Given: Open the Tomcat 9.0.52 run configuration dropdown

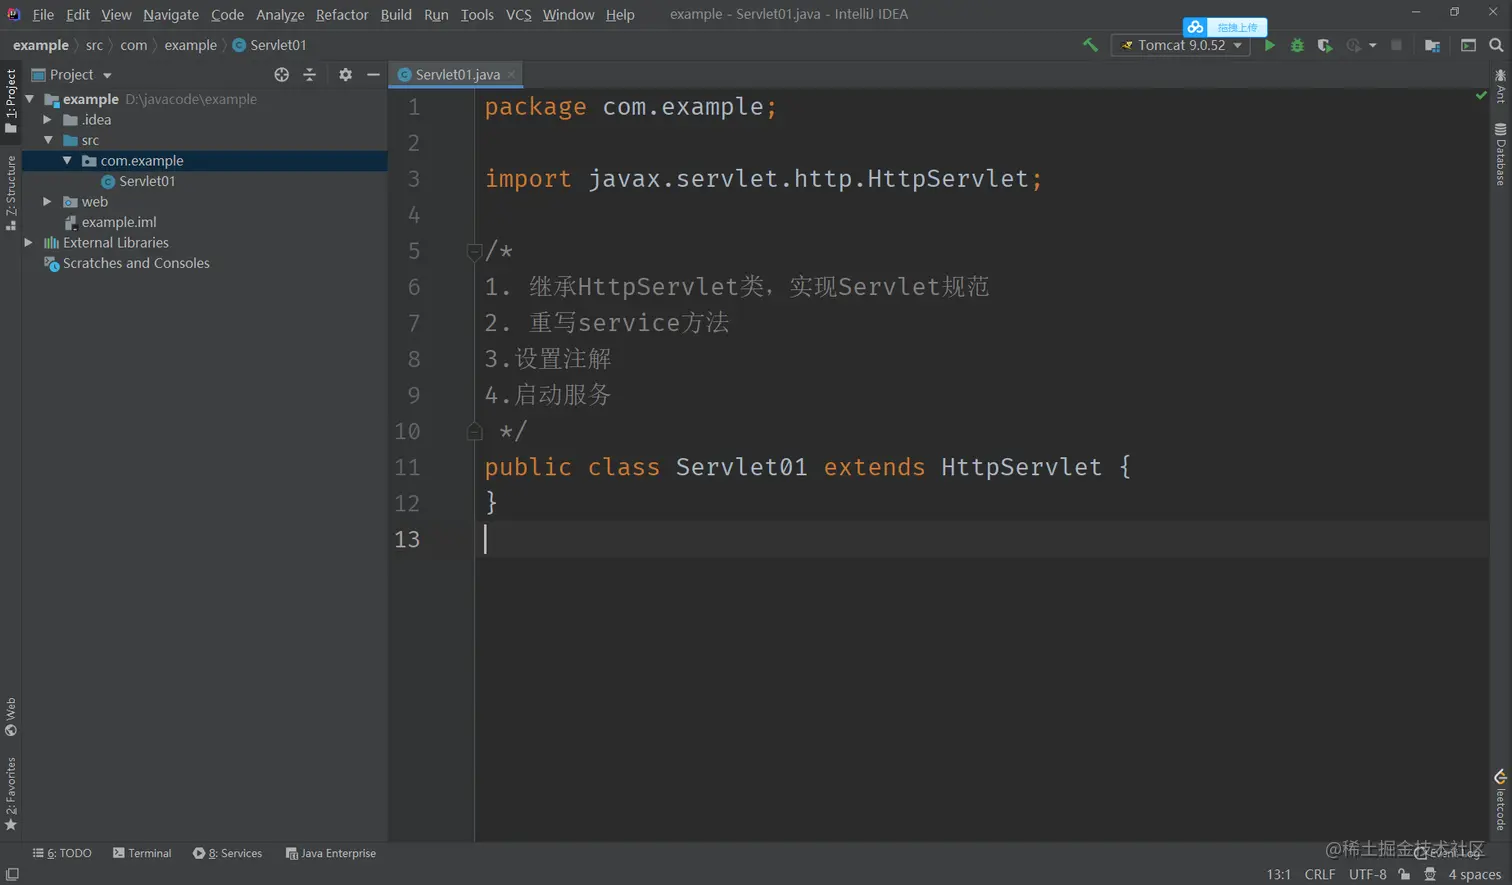Looking at the screenshot, I should click(x=1181, y=45).
